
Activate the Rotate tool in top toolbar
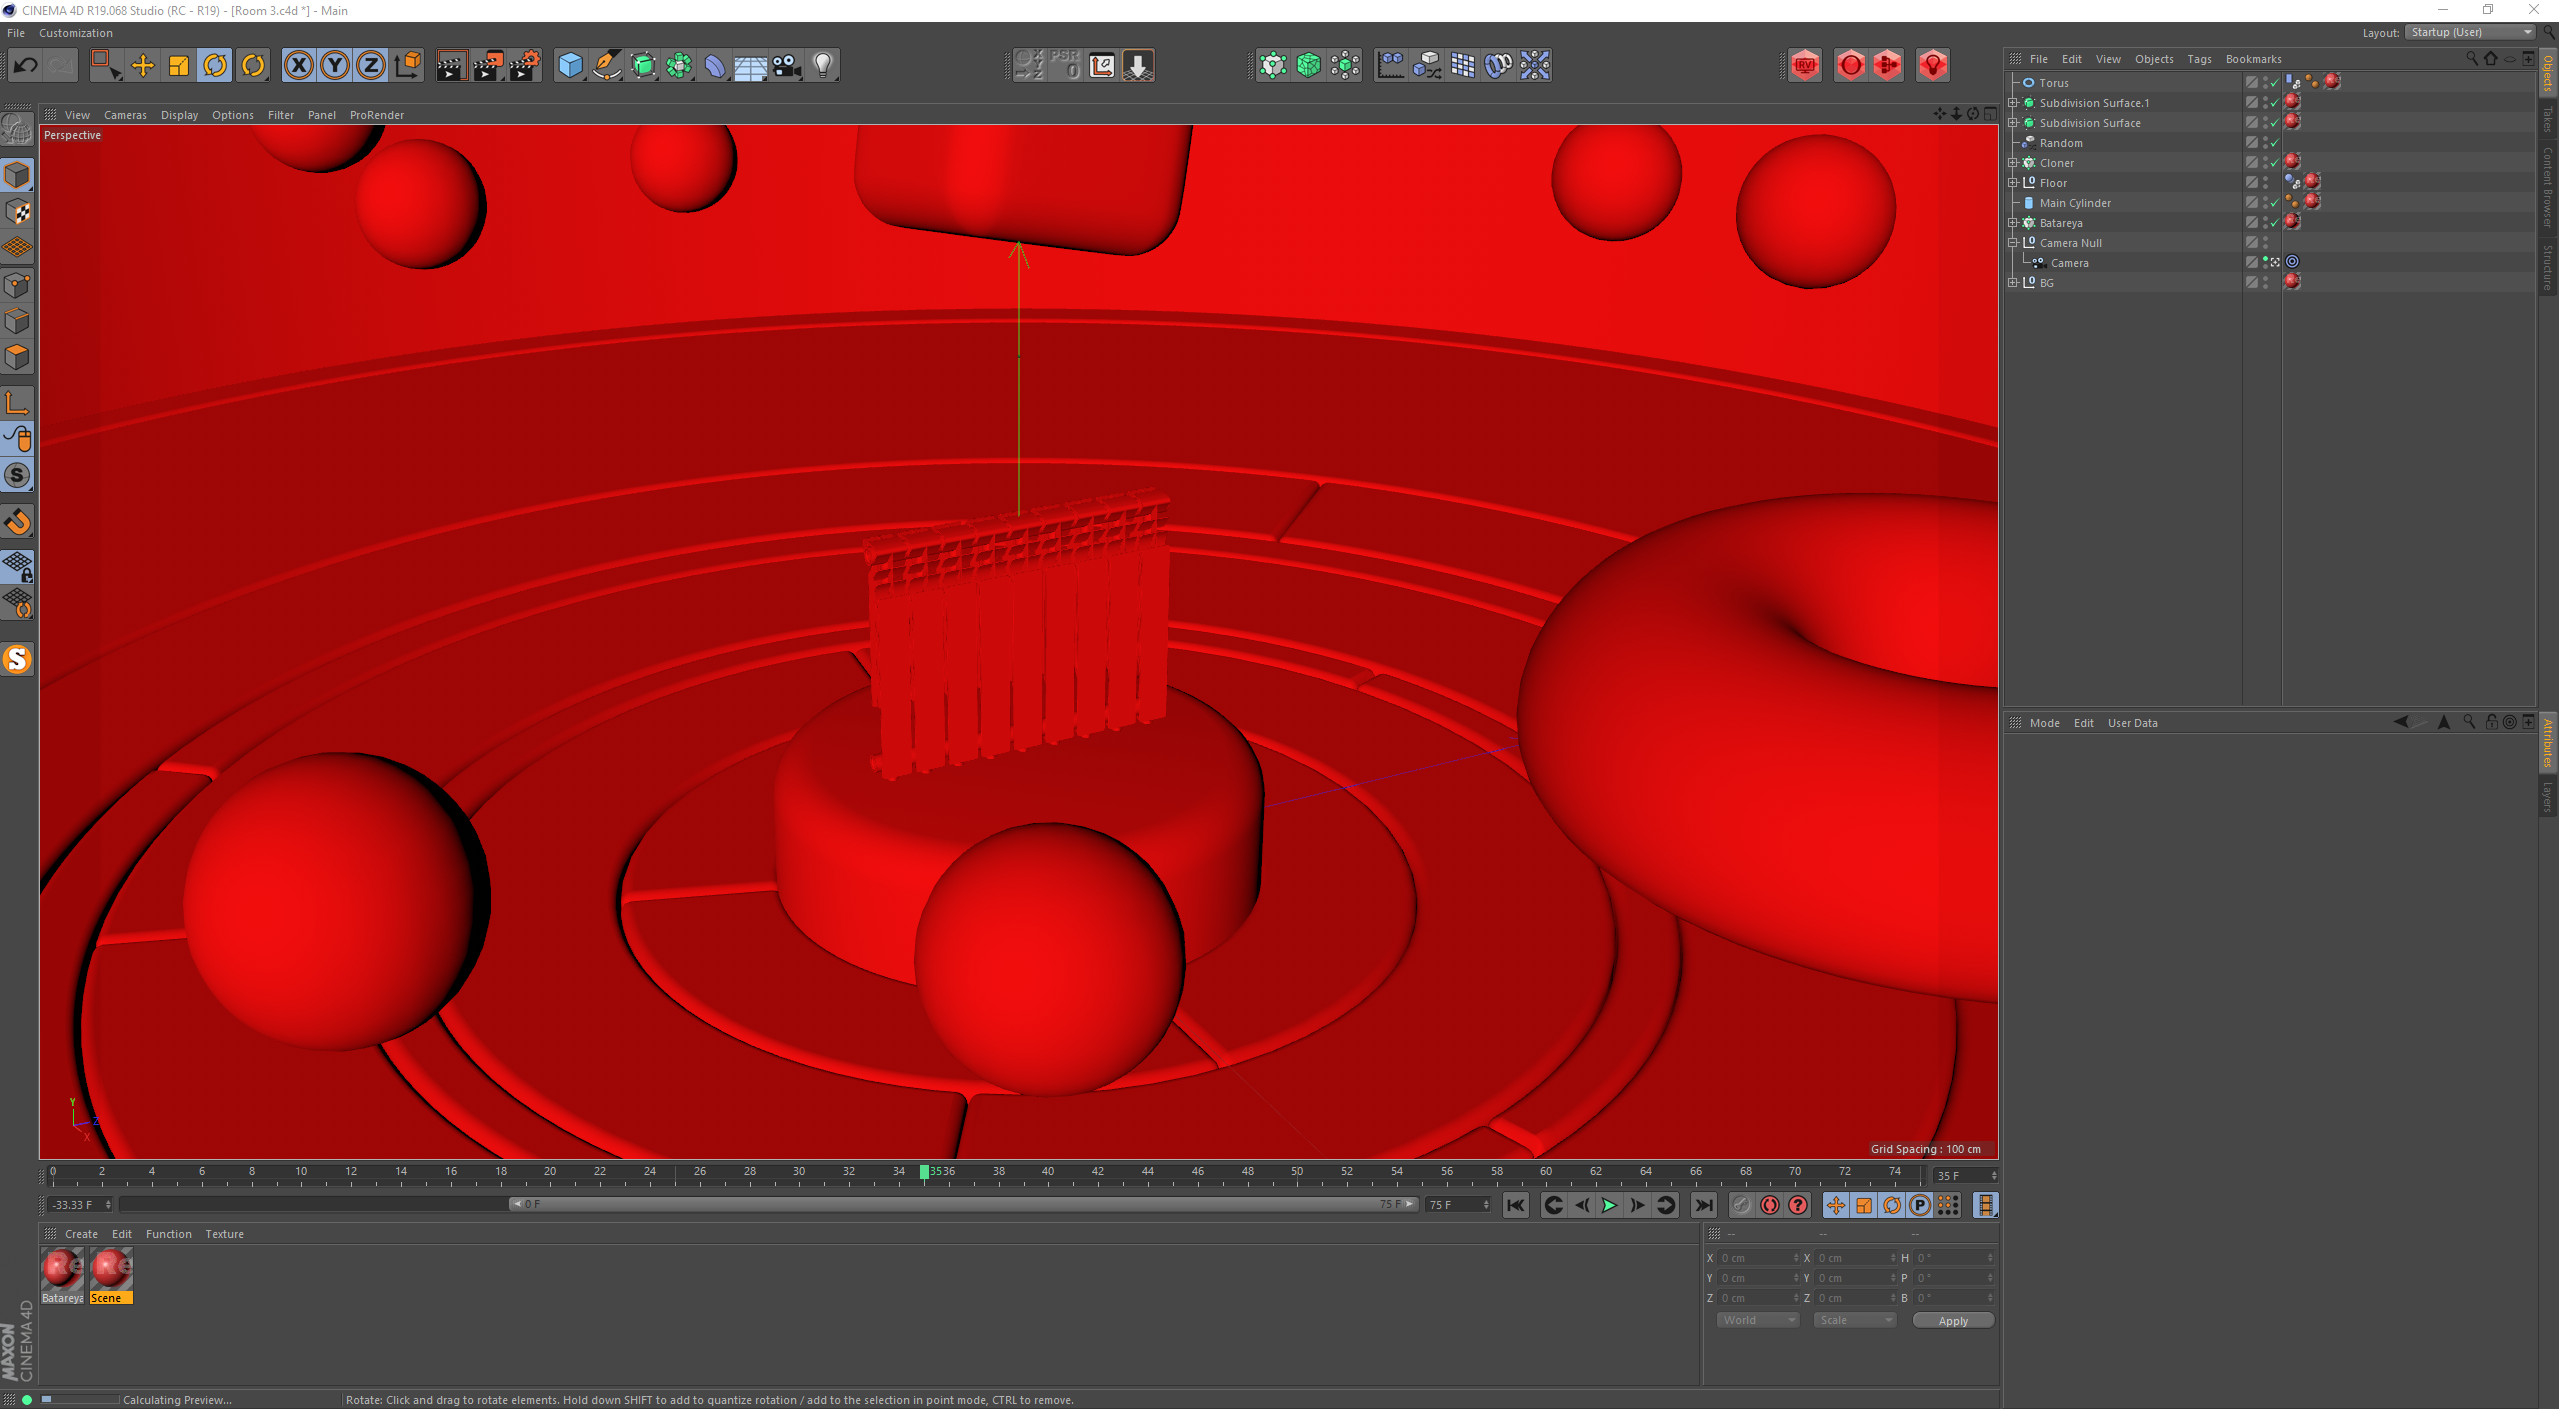coord(215,66)
